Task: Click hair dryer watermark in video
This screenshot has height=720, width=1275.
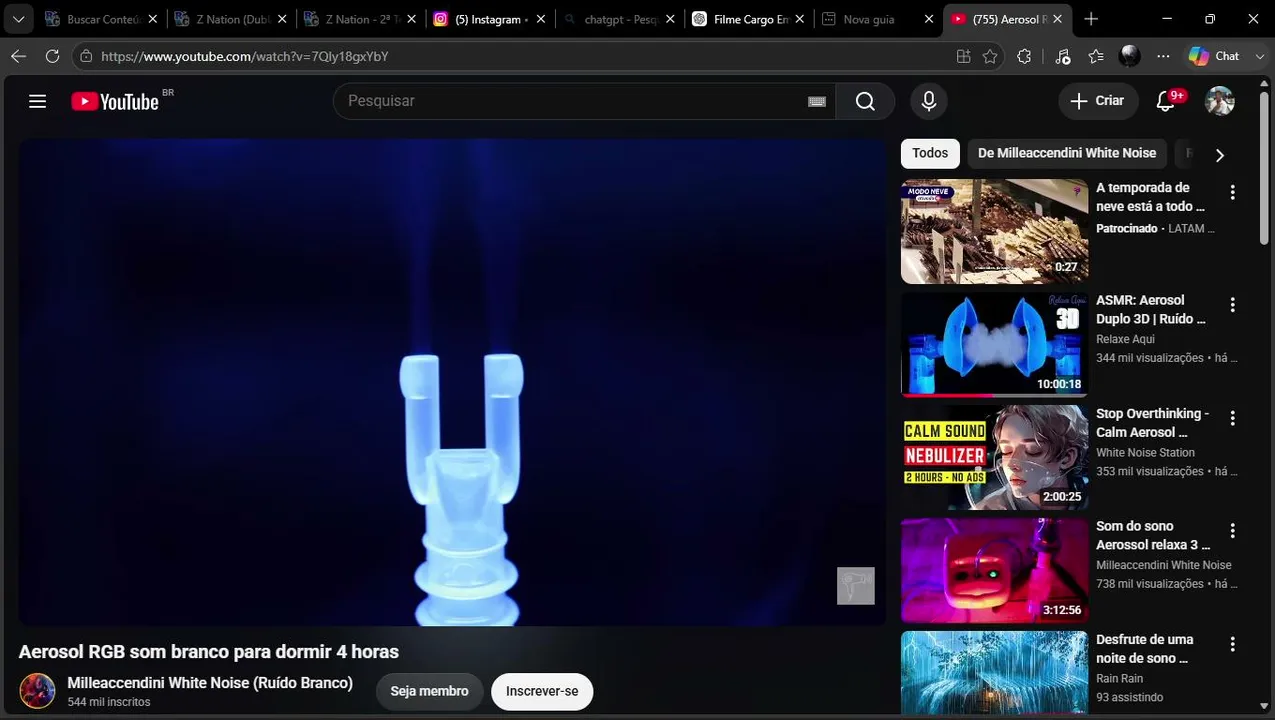Action: pyautogui.click(x=856, y=586)
